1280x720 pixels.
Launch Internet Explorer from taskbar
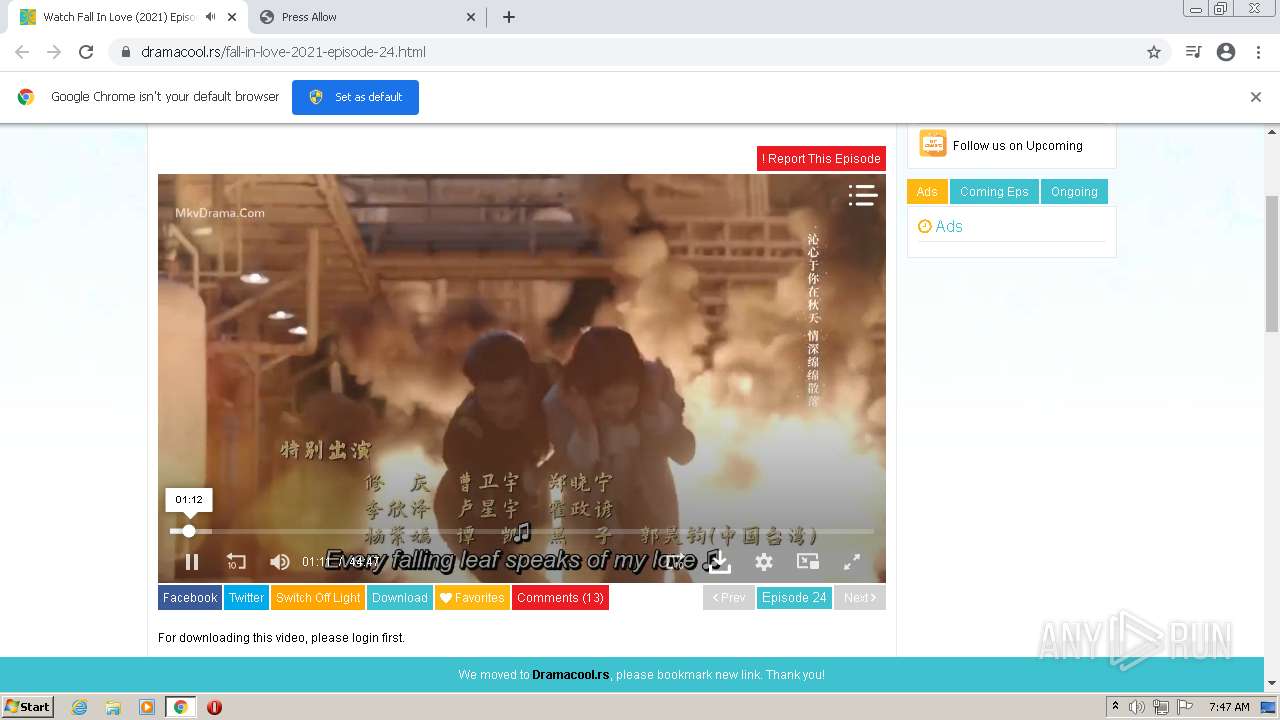(80, 707)
